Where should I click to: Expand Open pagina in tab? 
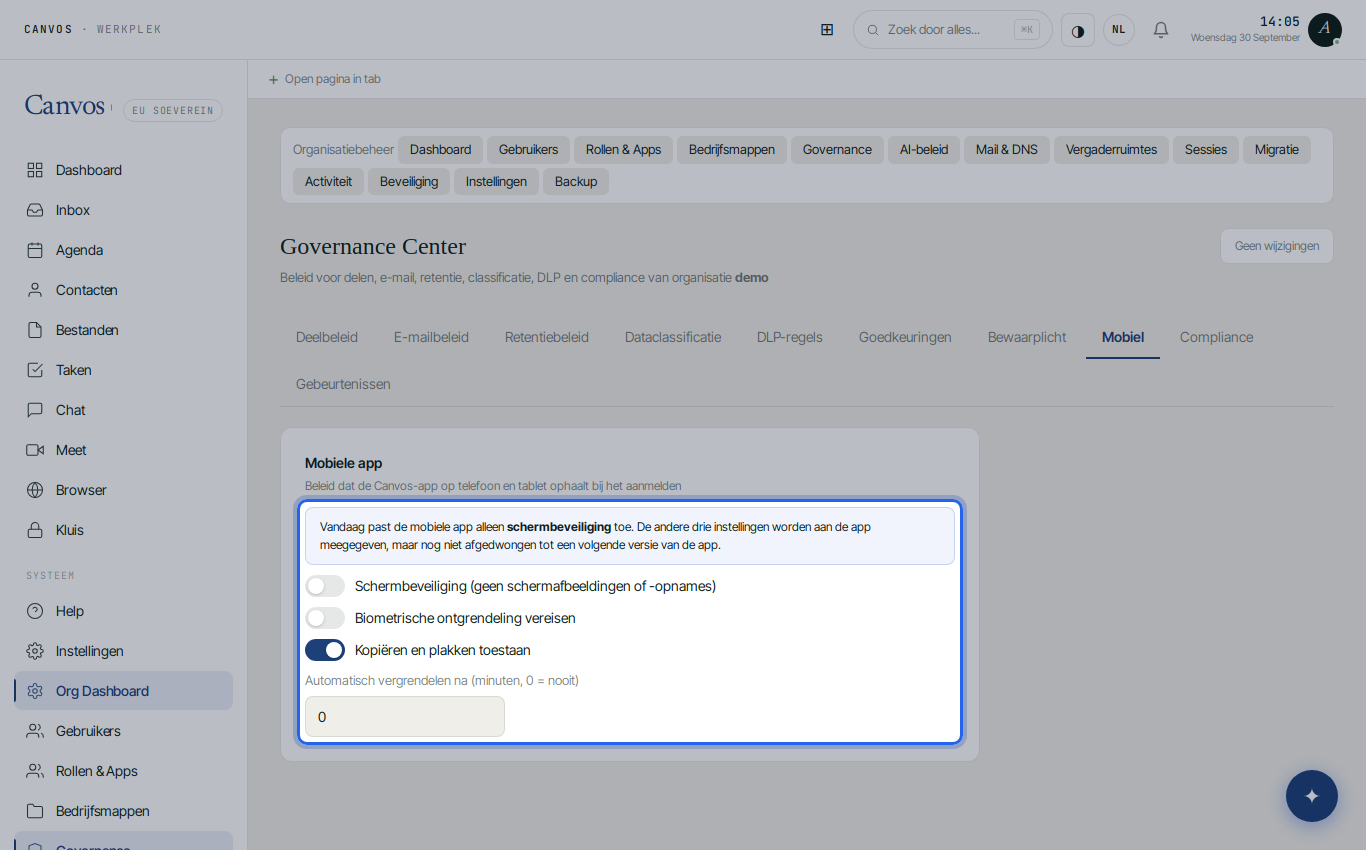click(x=325, y=79)
